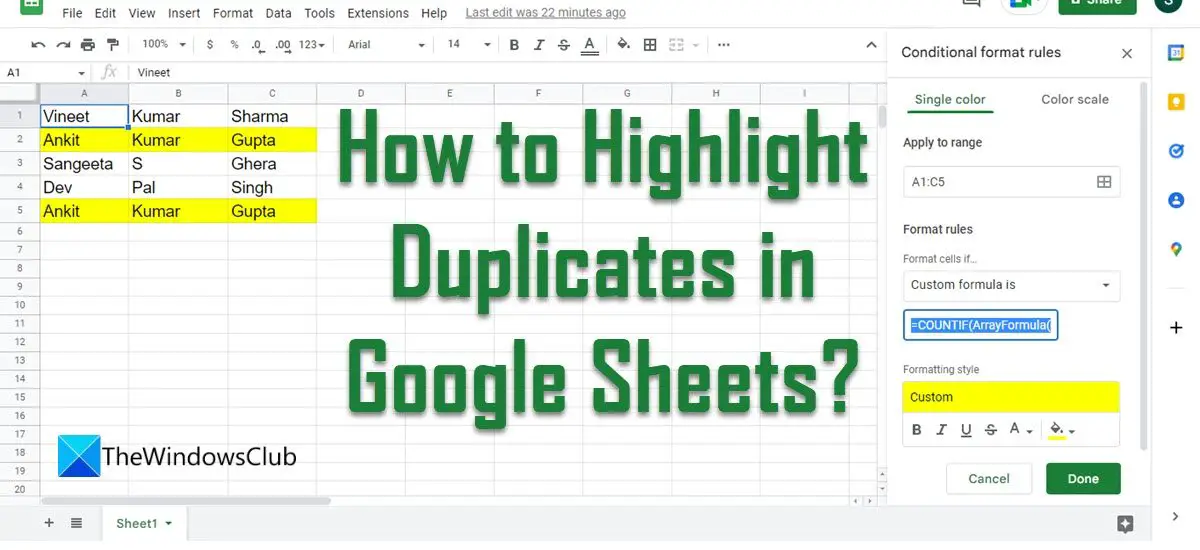This screenshot has height=550, width=1200.
Task: Open the Format menu
Action: pyautogui.click(x=233, y=13)
